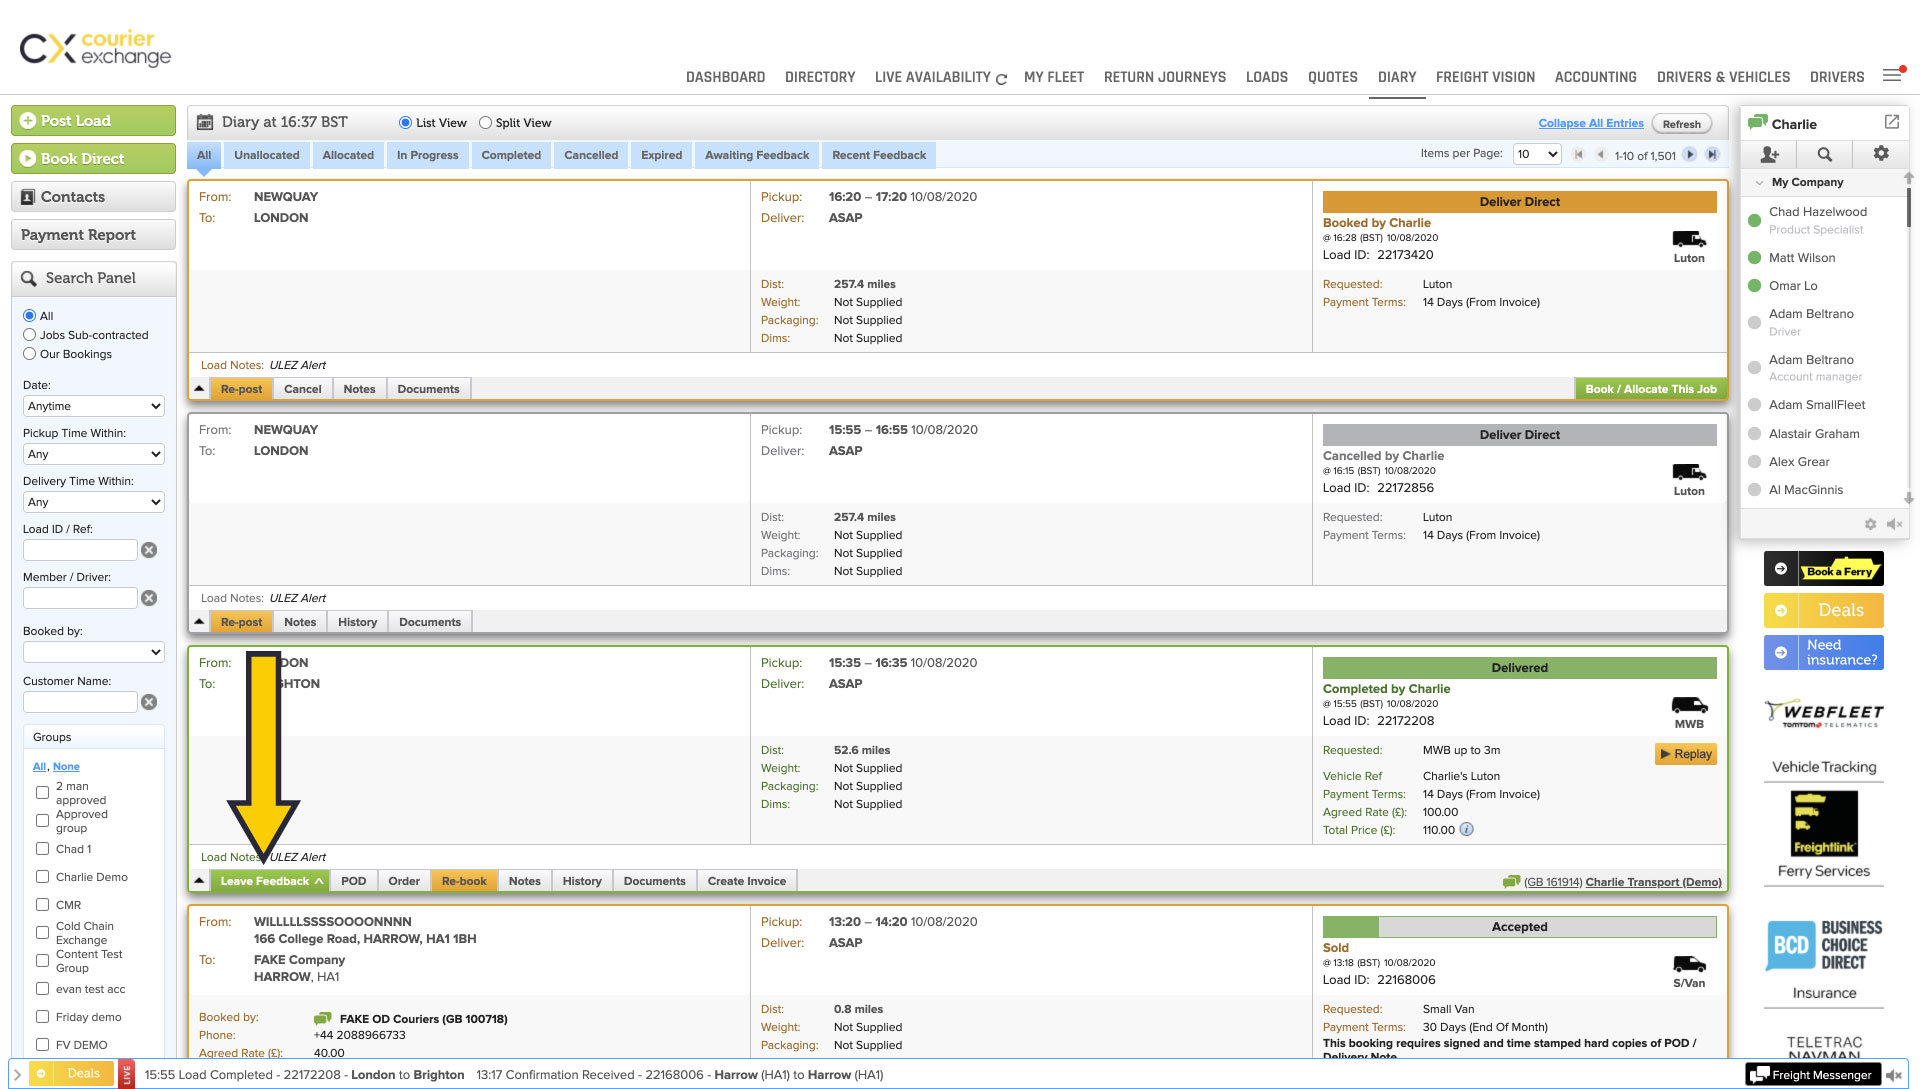
Task: Click Collapse All Entries link
Action: (1590, 123)
